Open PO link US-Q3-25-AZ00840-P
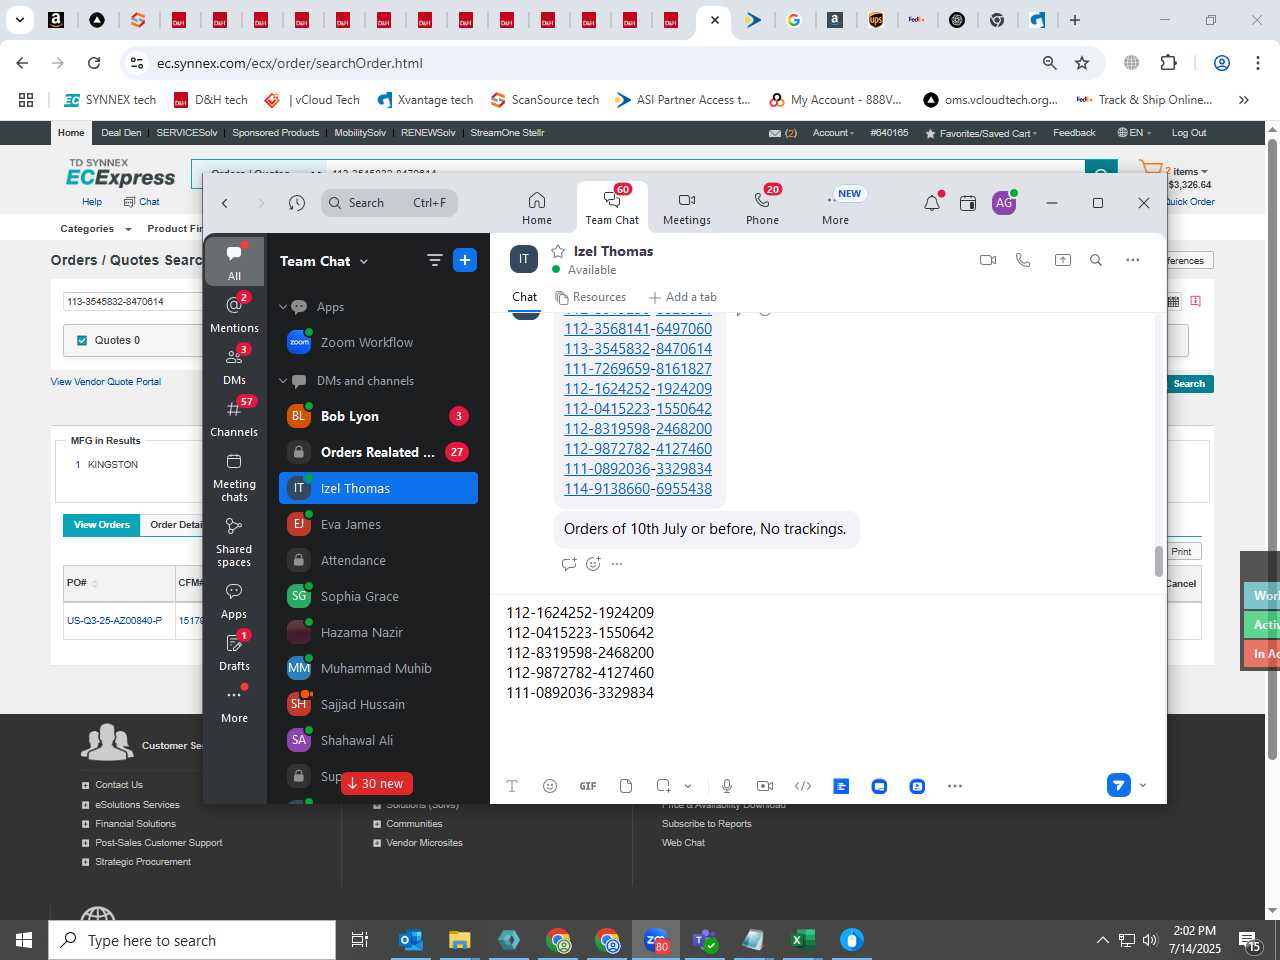This screenshot has width=1280, height=960. coord(114,621)
